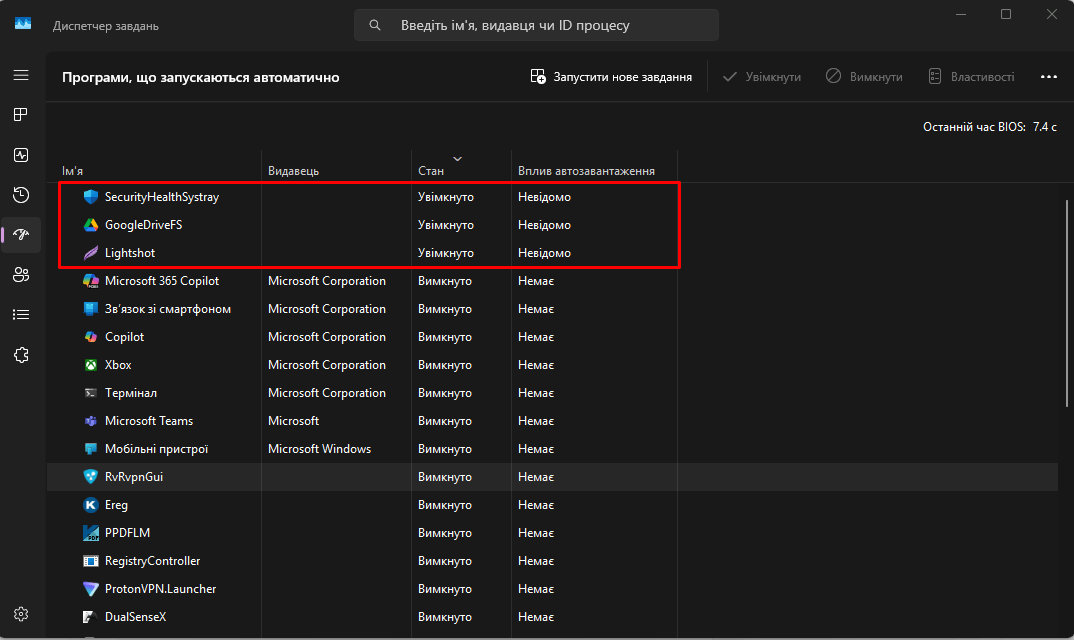Click Вимкнуто status in RegistryController row
This screenshot has height=640, width=1074.
(x=445, y=561)
